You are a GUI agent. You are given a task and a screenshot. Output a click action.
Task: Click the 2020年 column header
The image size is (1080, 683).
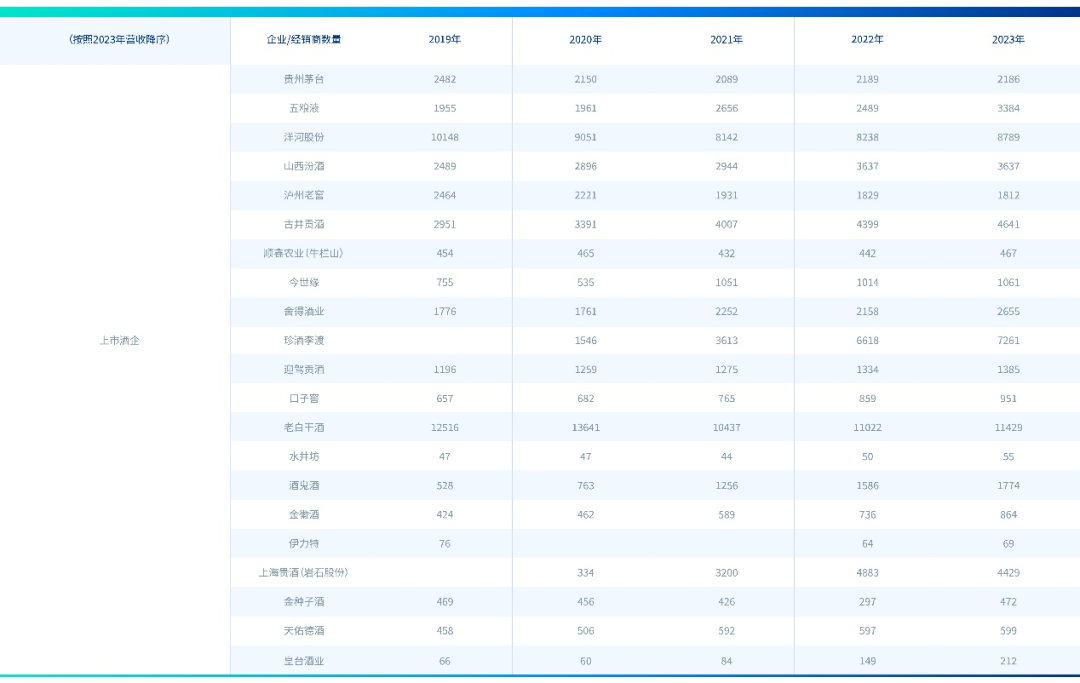585,39
